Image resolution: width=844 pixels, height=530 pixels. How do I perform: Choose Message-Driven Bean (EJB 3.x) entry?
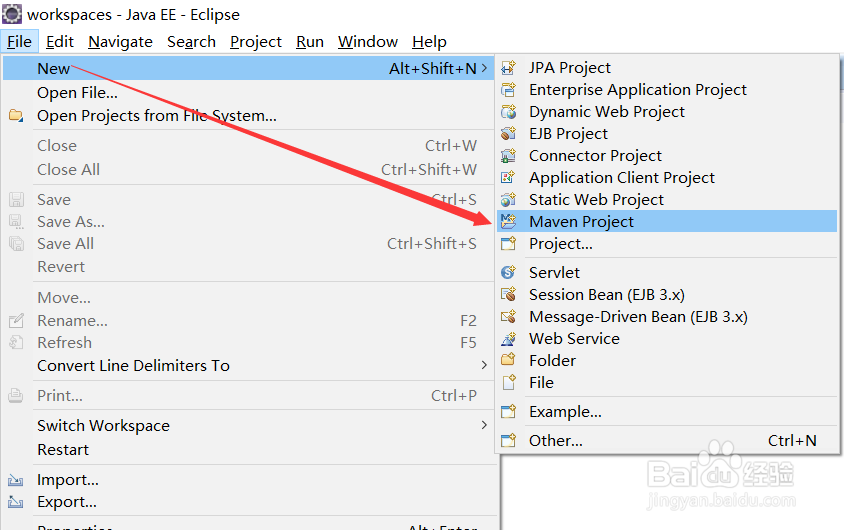(667, 316)
